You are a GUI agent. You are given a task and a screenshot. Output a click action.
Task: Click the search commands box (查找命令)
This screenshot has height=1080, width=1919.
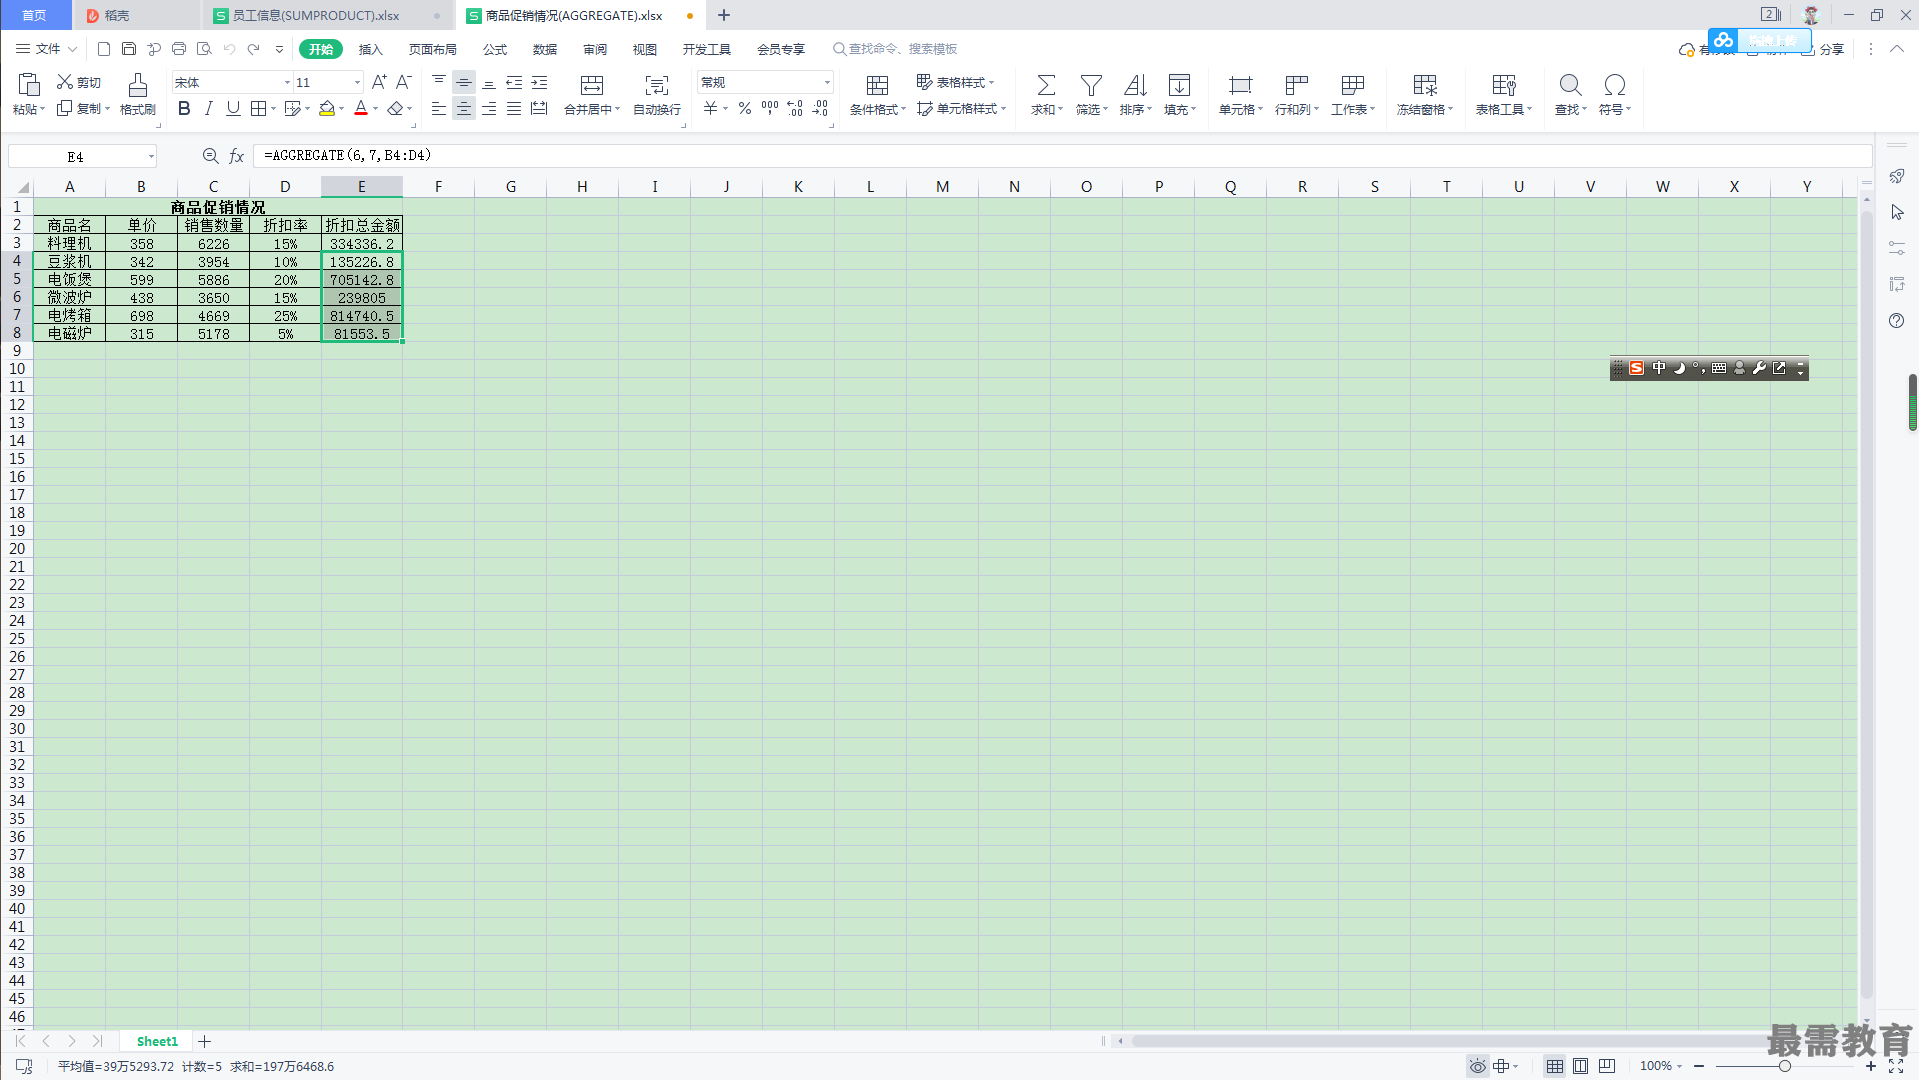(895, 49)
